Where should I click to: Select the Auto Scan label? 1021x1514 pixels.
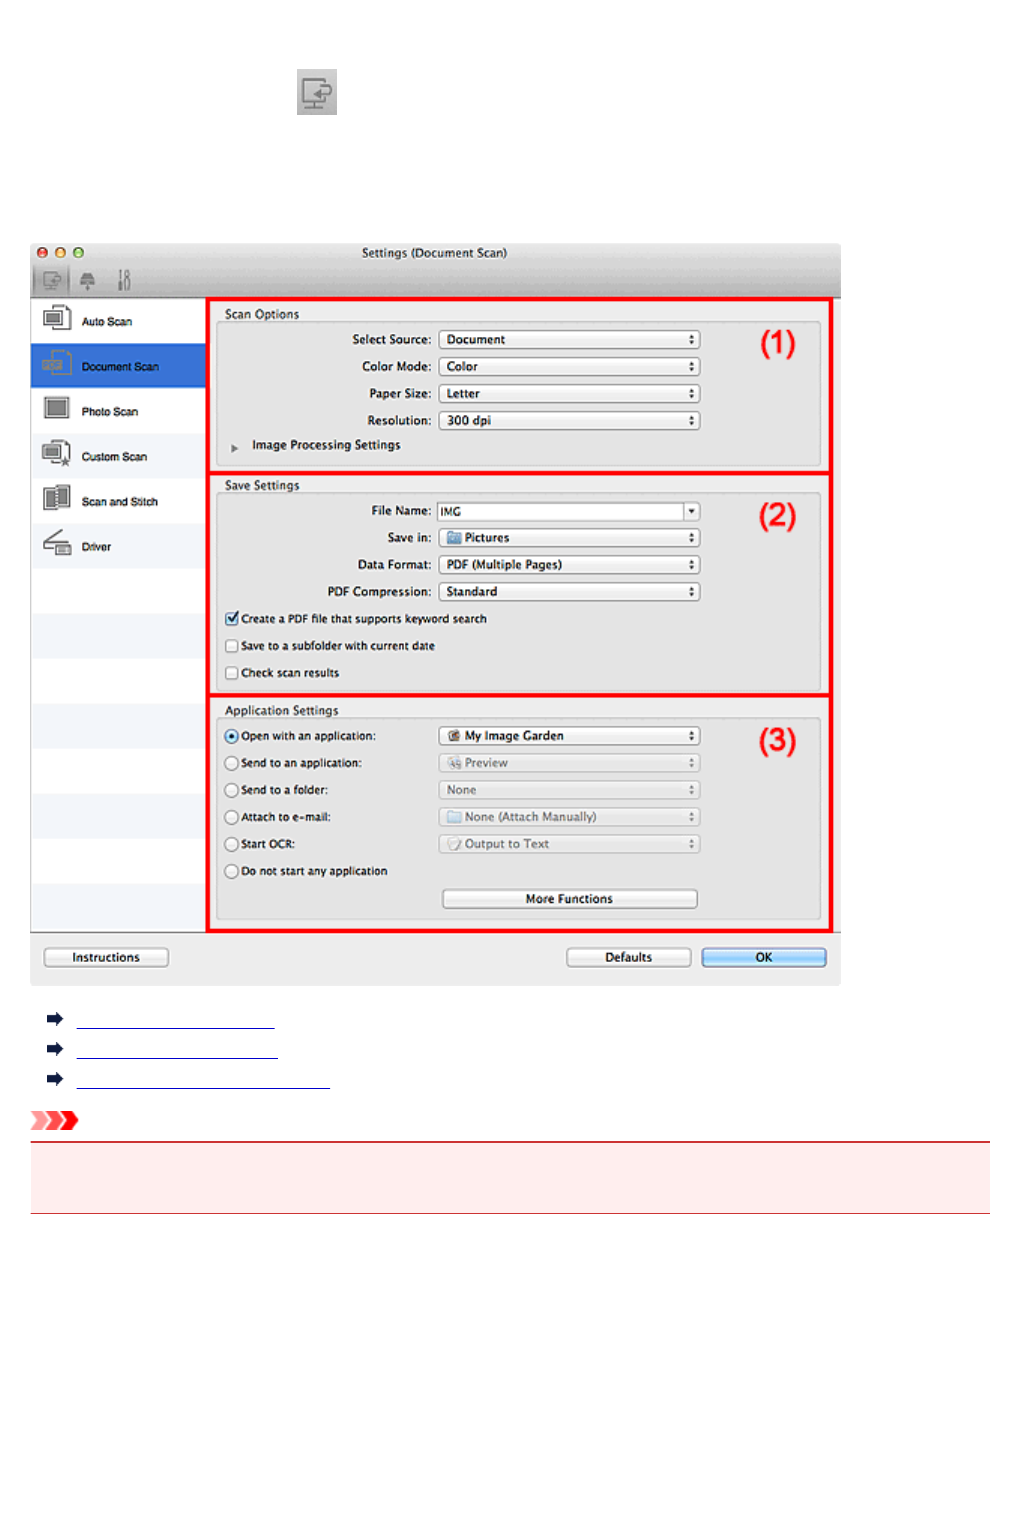point(107,322)
